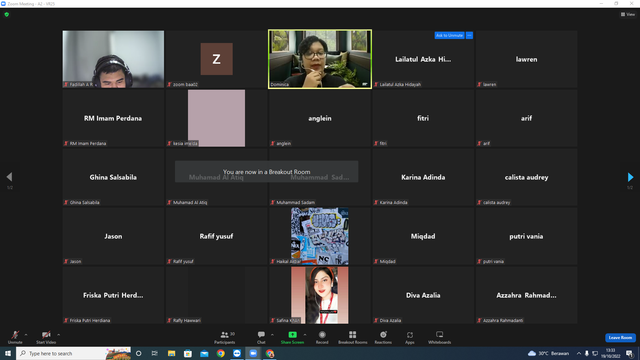Open more options on Lailatul Azka tile

(469, 36)
